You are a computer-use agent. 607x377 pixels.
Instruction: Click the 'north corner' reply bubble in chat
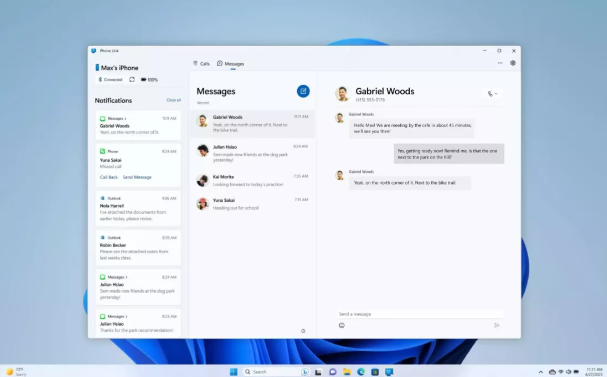(410, 183)
